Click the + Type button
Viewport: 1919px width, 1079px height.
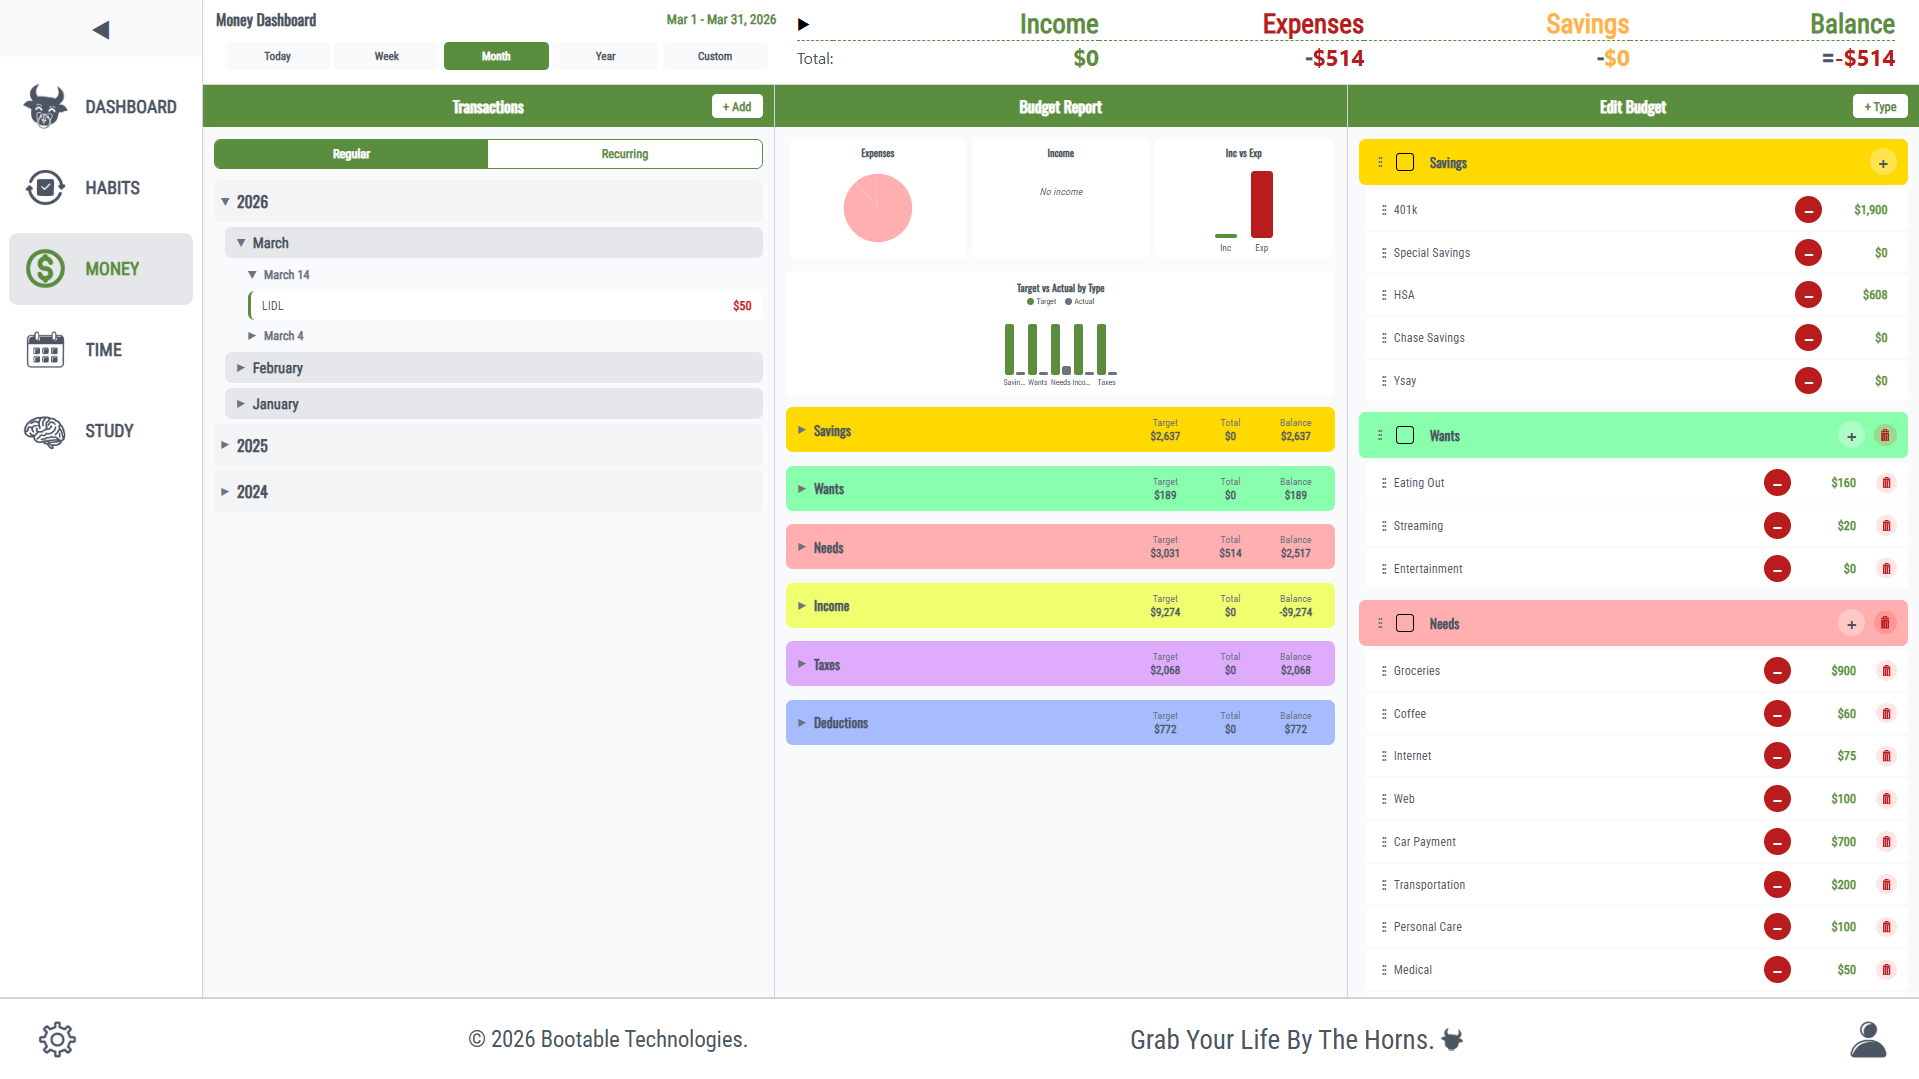pos(1879,107)
